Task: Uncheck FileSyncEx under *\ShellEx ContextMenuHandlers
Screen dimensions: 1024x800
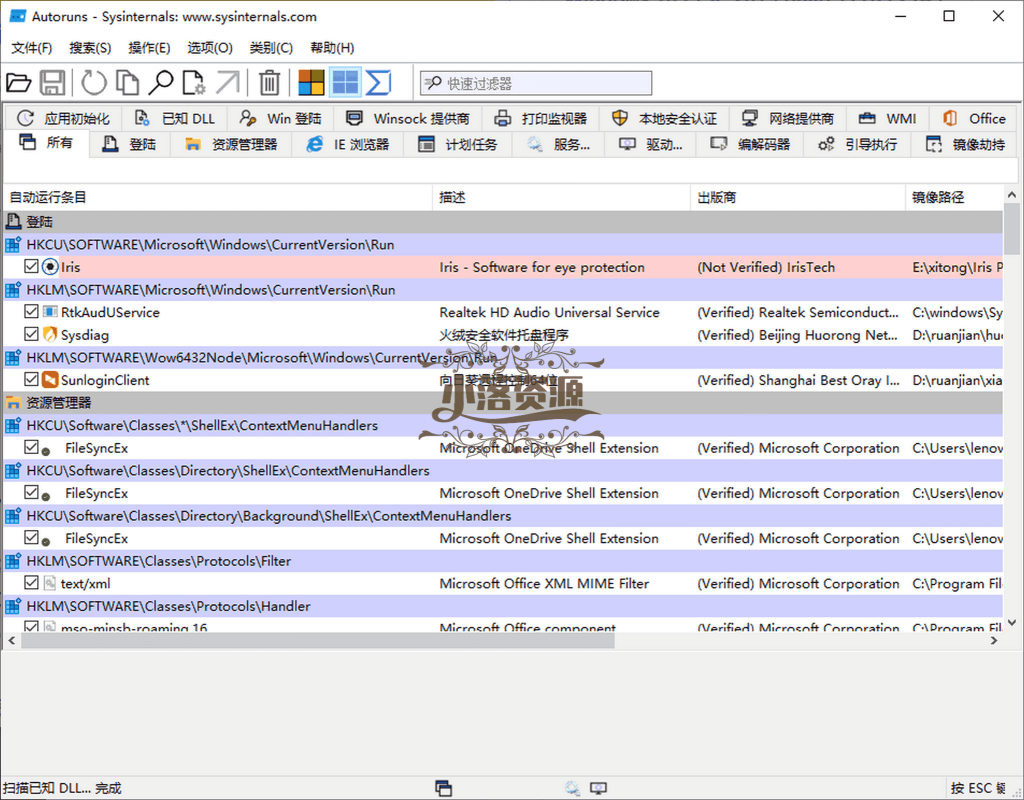Action: coord(31,447)
